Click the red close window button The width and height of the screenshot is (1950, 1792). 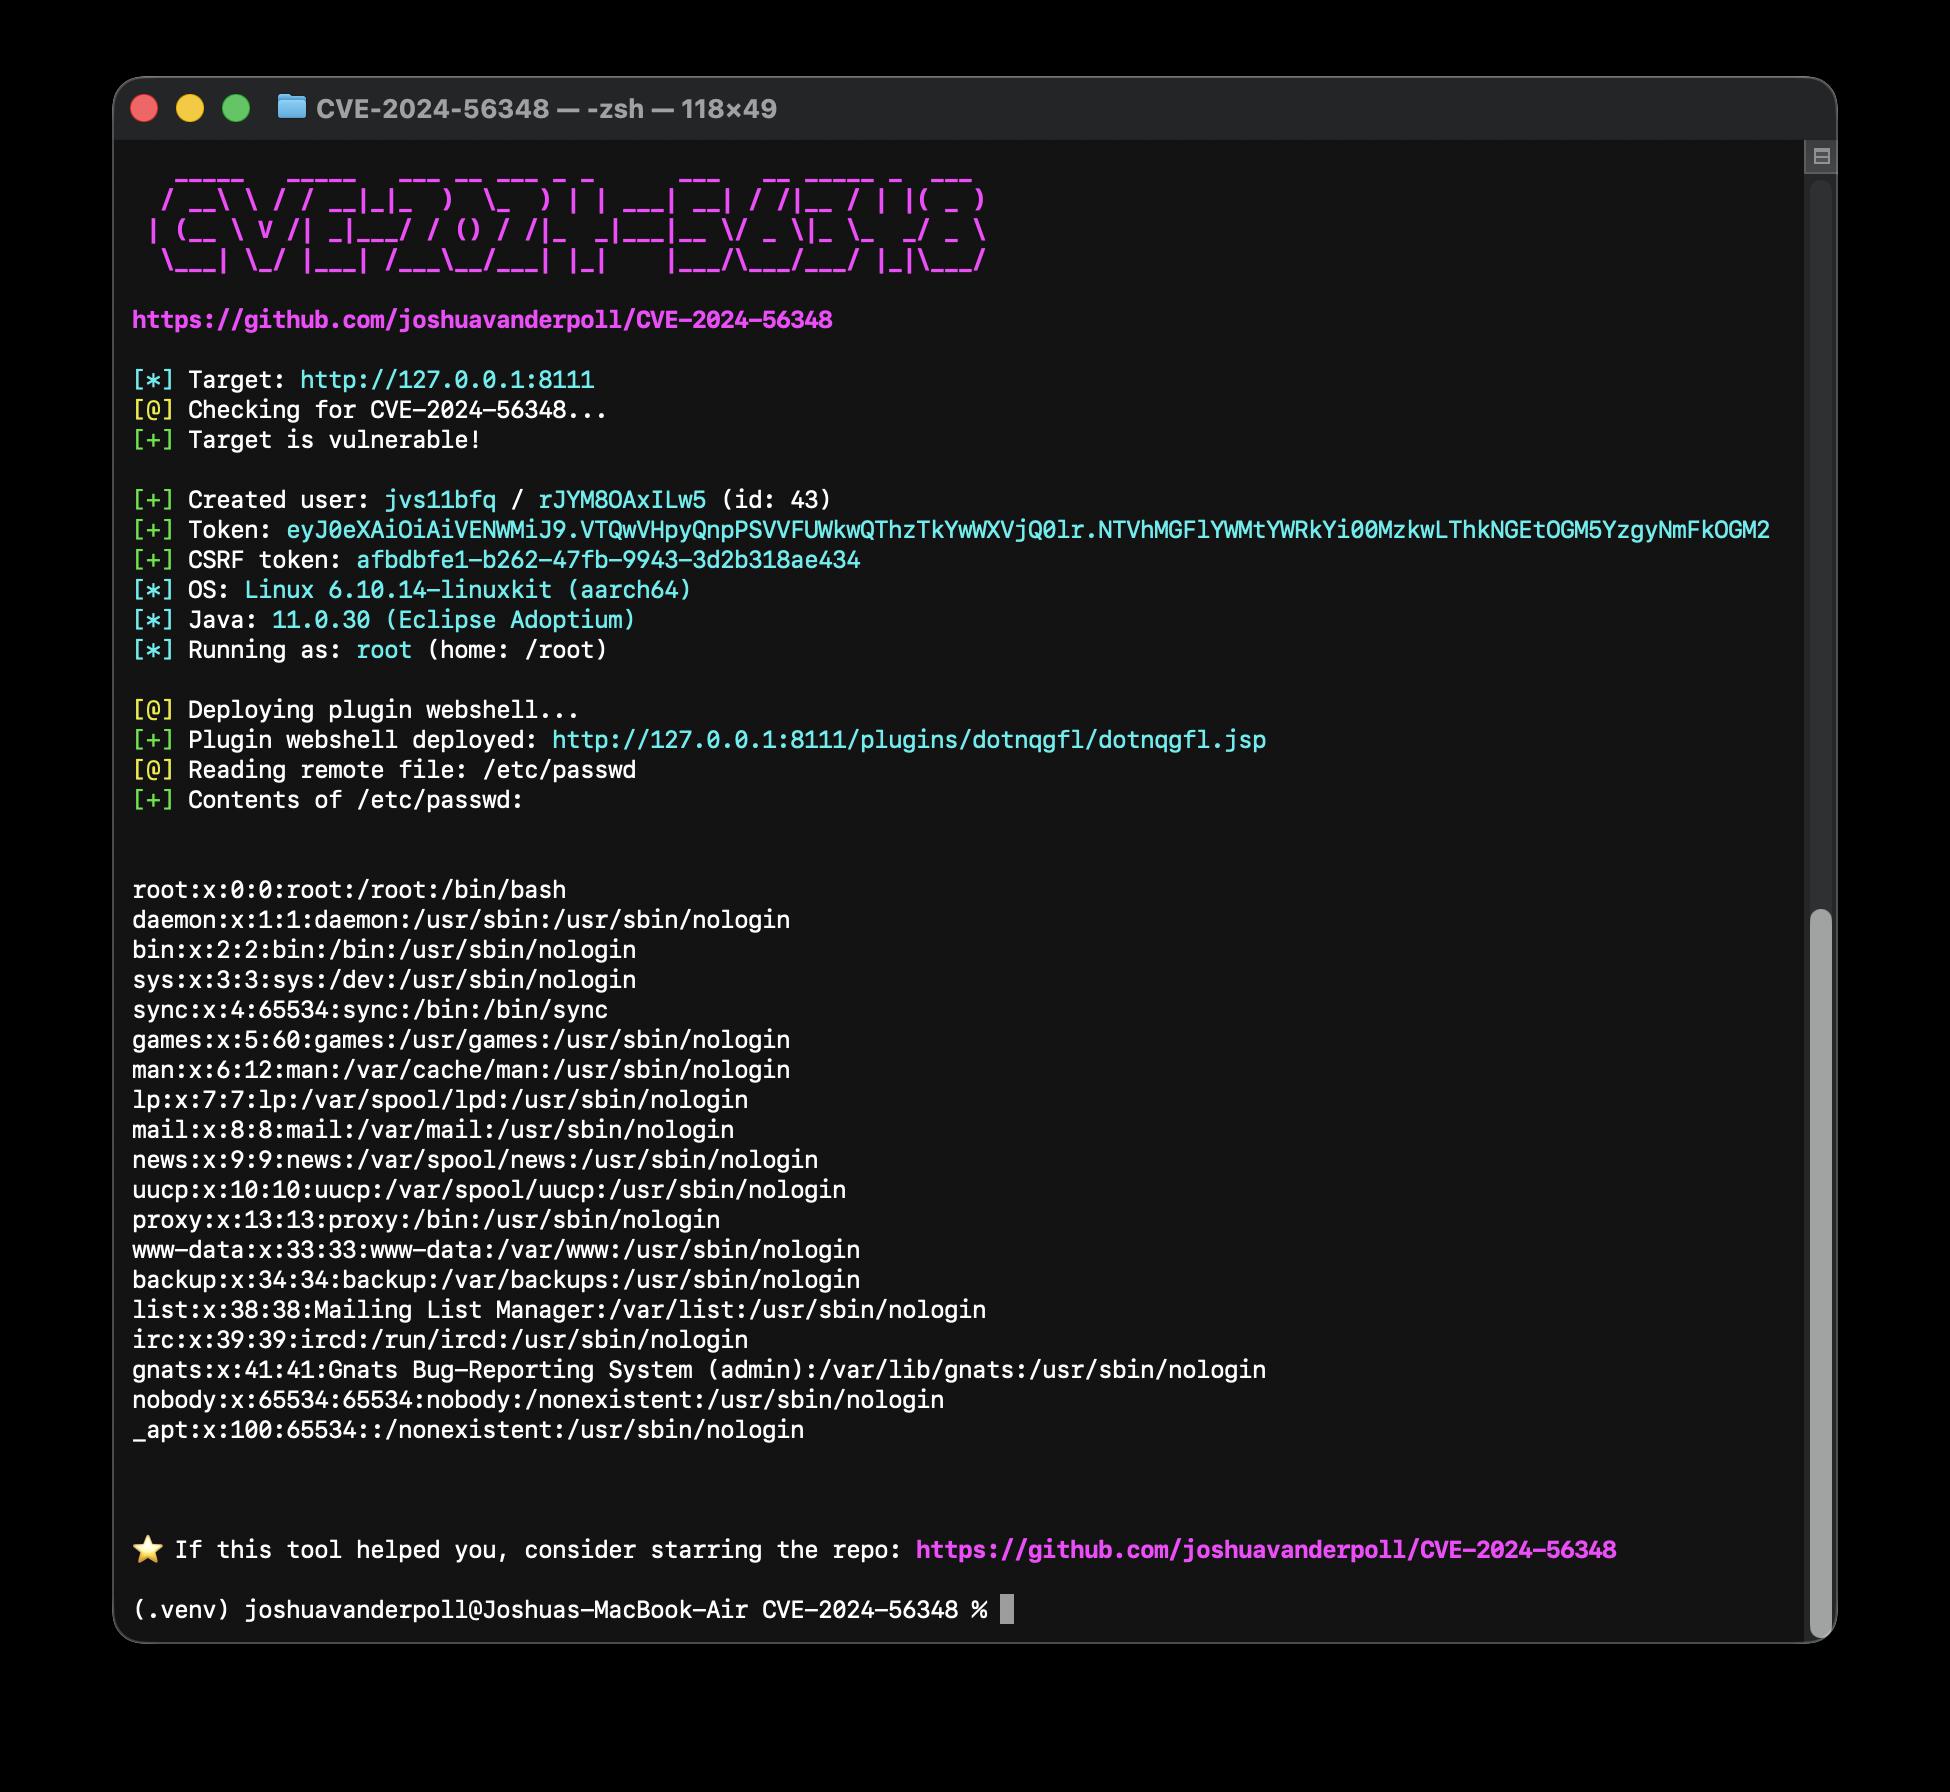click(145, 108)
